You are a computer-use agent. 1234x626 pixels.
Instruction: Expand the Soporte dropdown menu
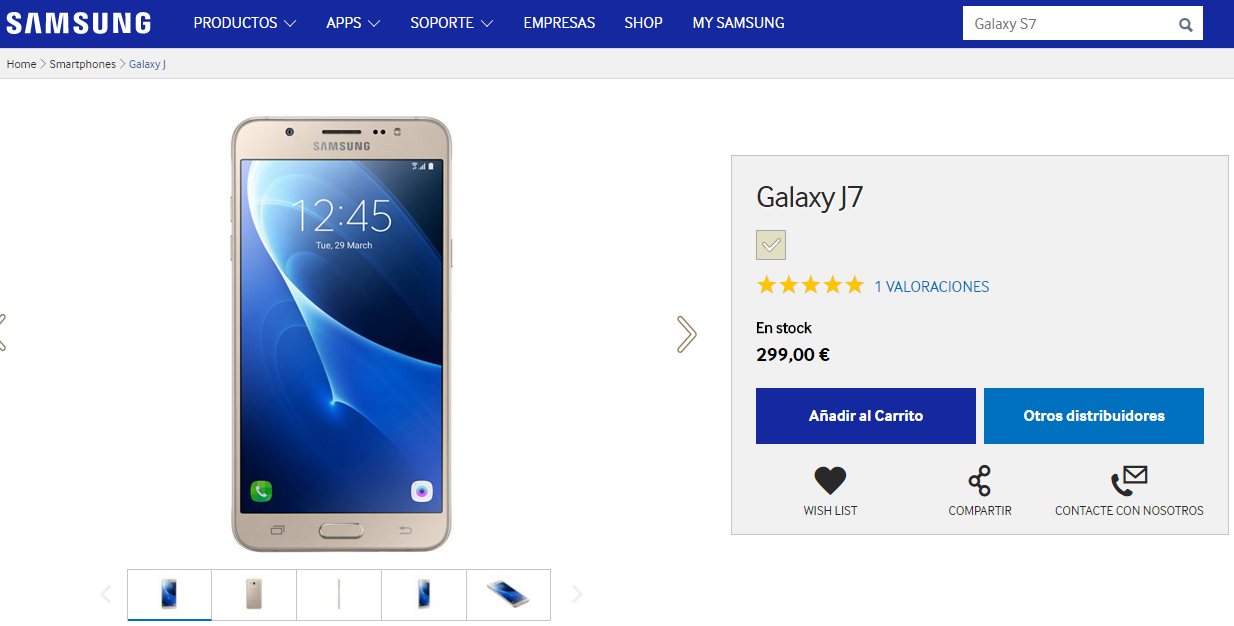click(452, 23)
